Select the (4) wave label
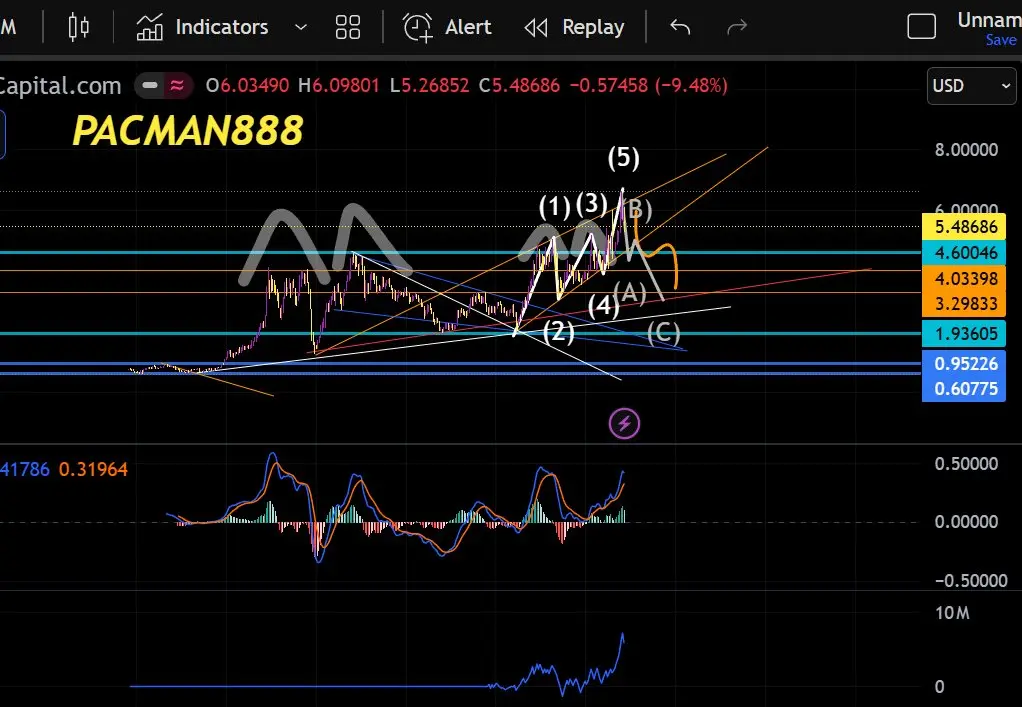 coord(604,306)
